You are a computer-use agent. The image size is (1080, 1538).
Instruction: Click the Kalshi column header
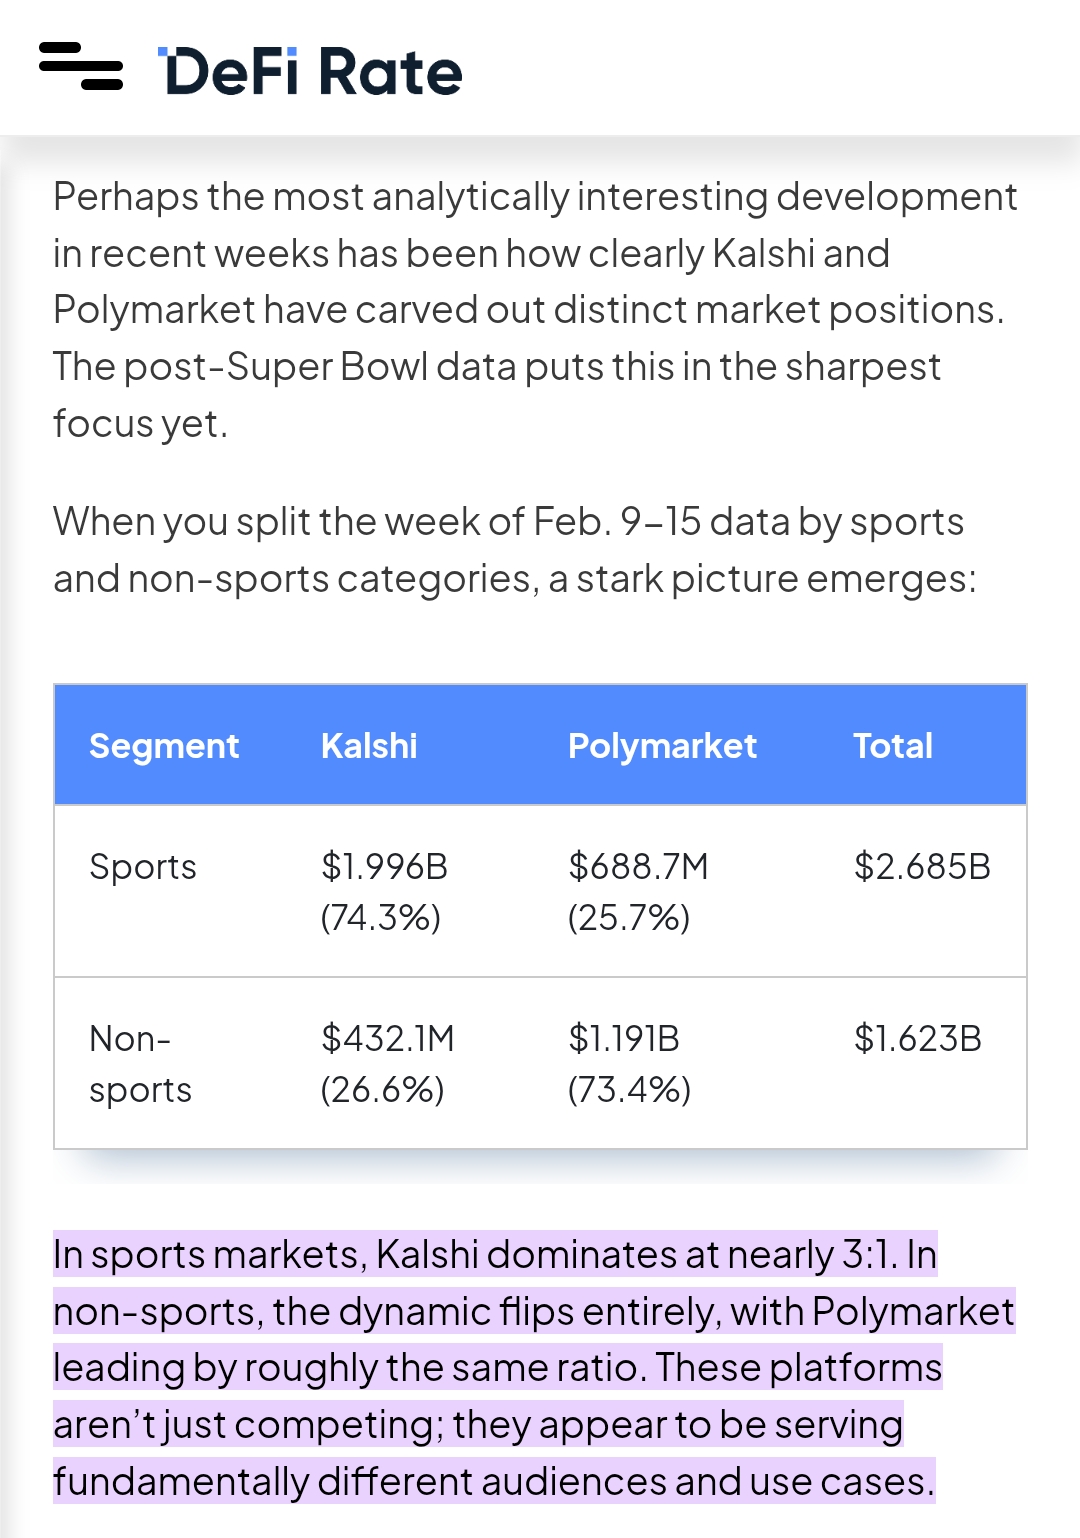pos(369,746)
